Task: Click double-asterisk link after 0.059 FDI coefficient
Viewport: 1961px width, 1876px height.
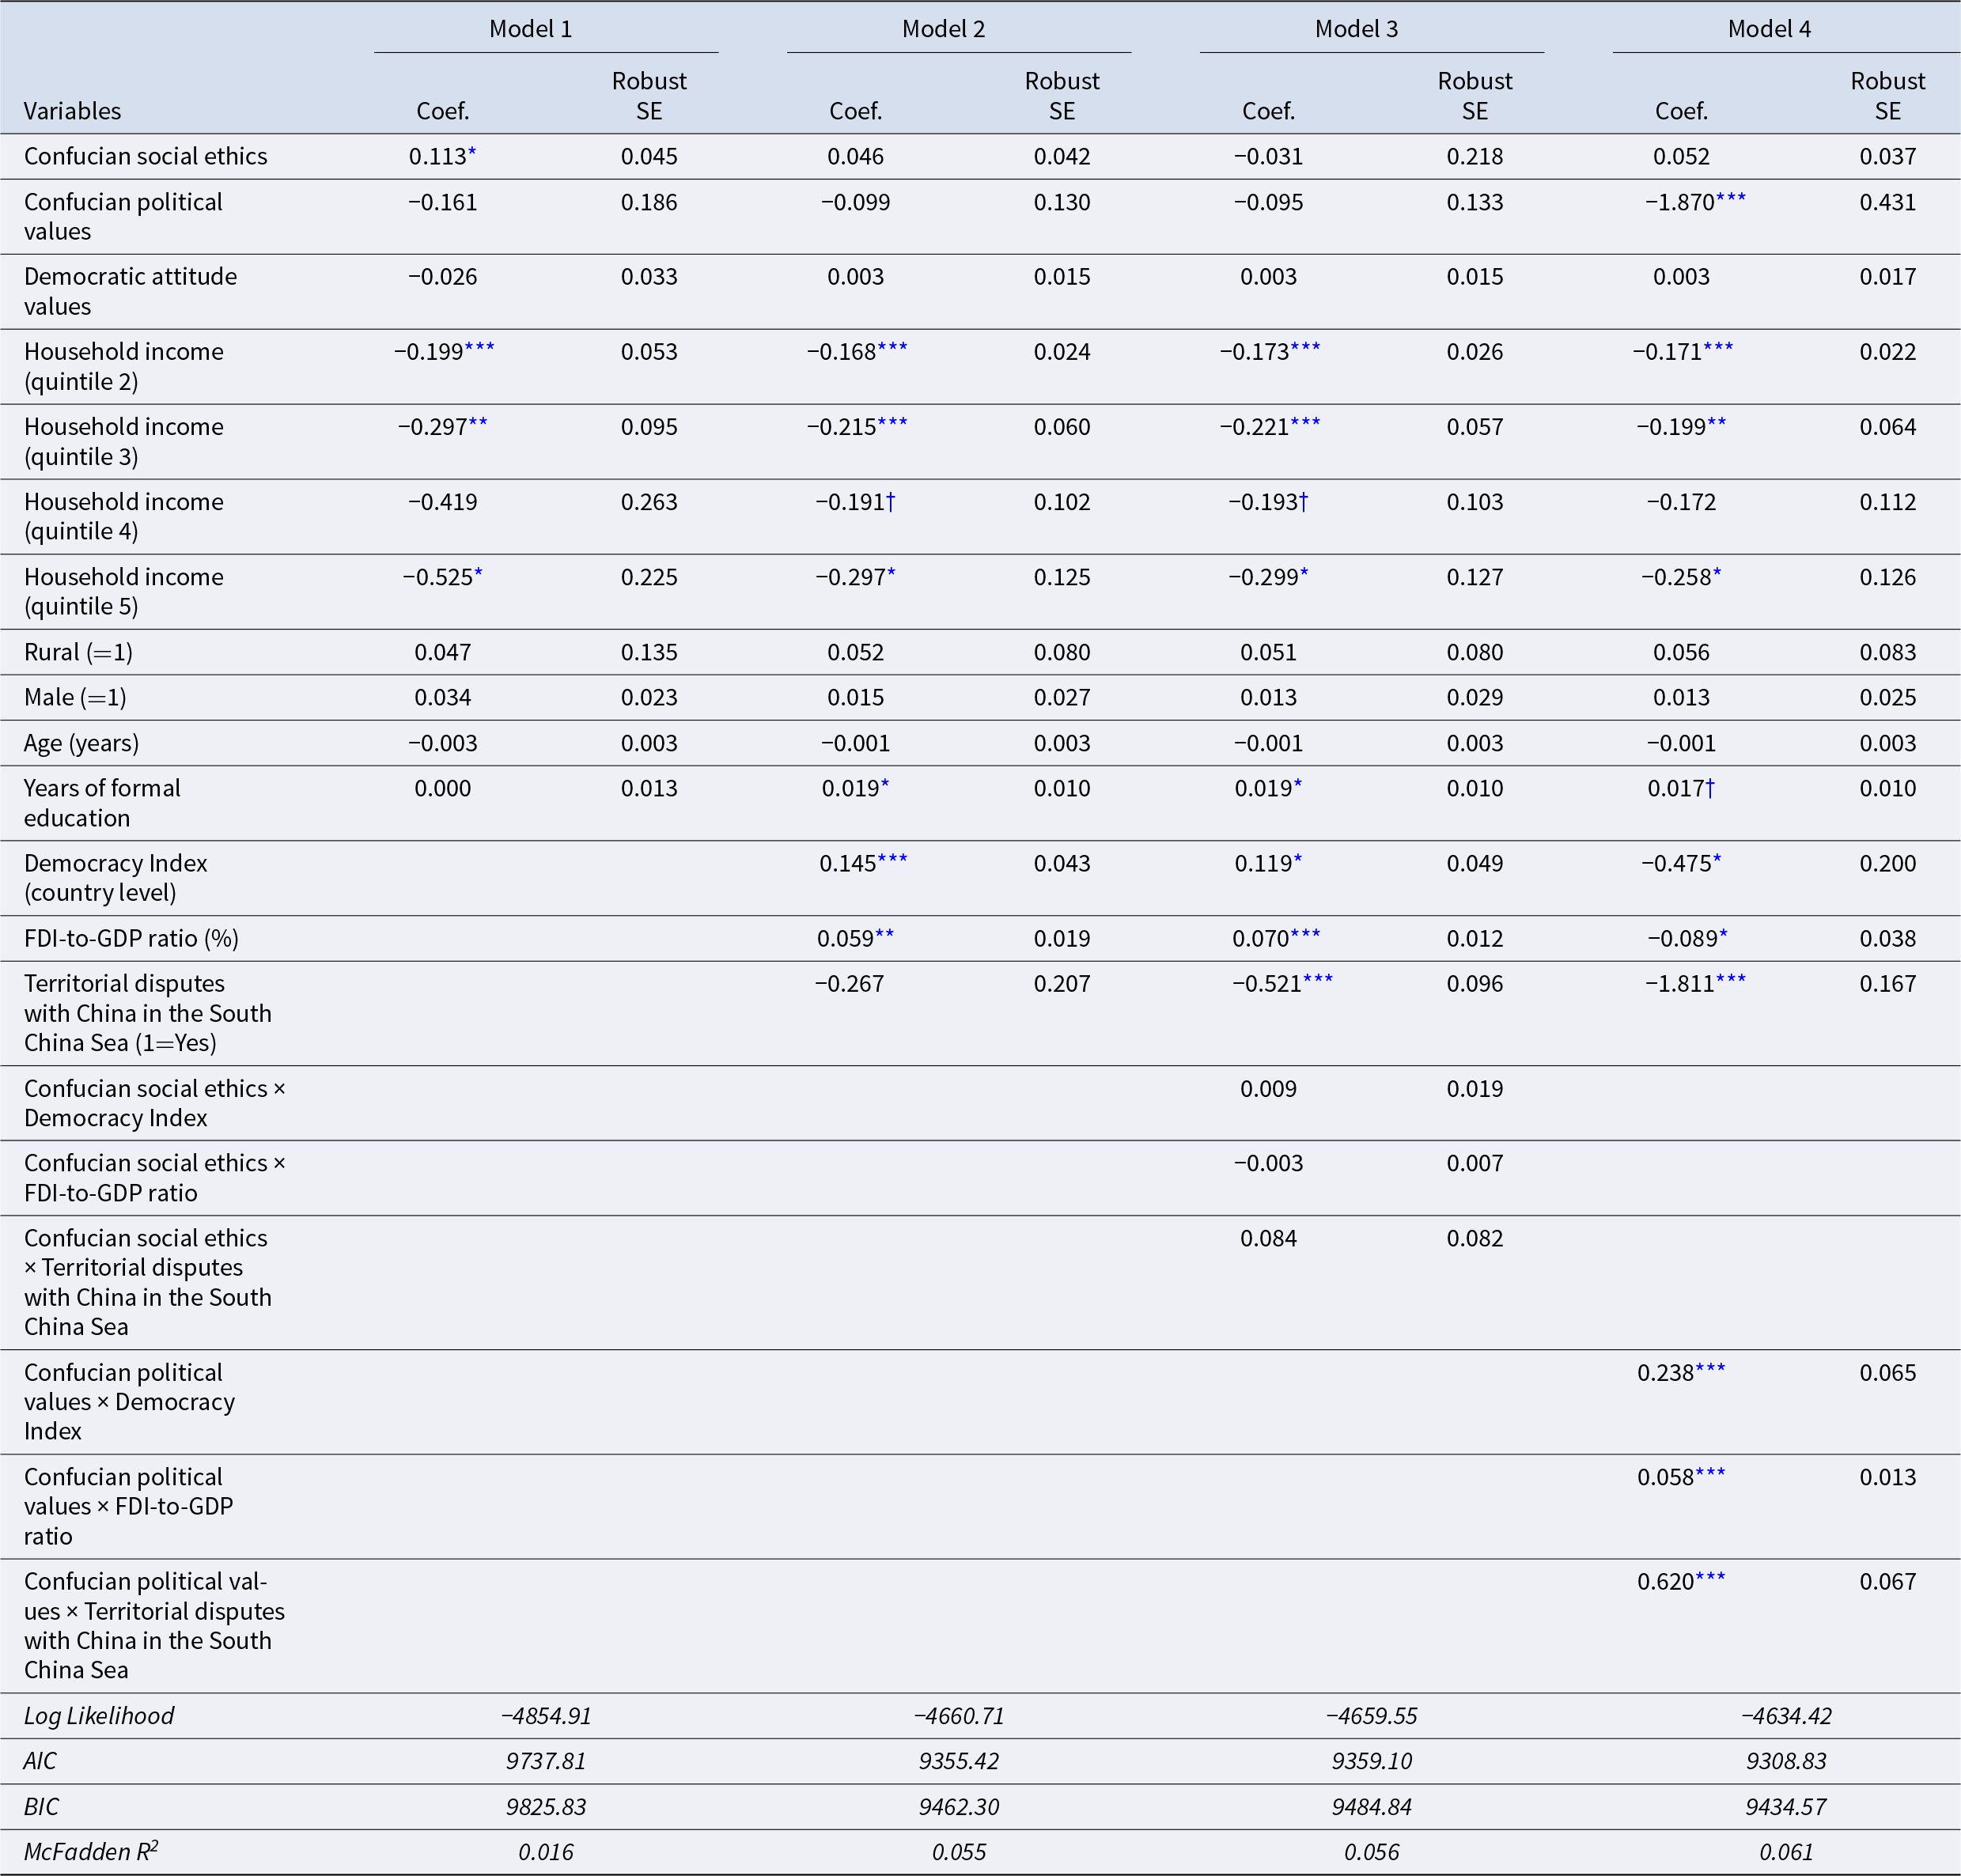Action: click(885, 934)
